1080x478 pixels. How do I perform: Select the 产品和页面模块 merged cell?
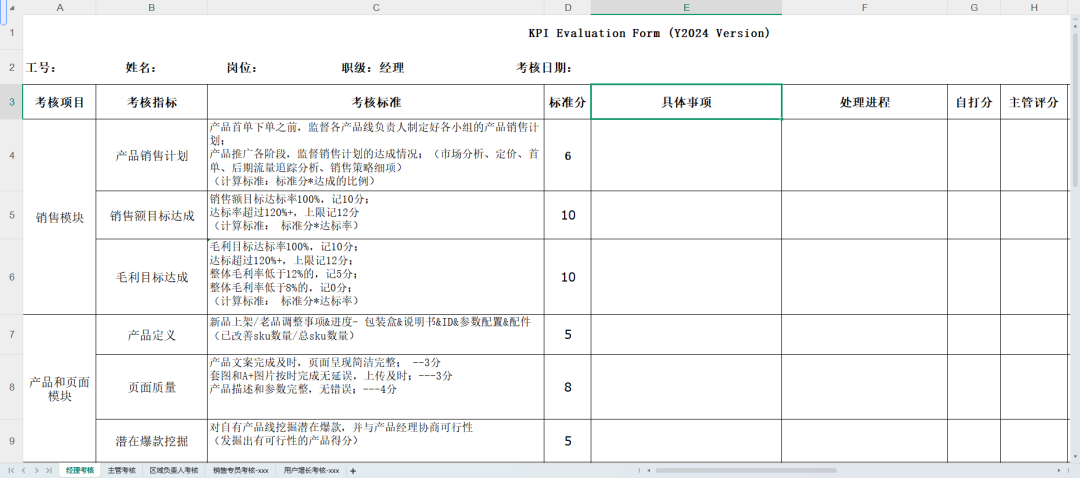pos(59,388)
